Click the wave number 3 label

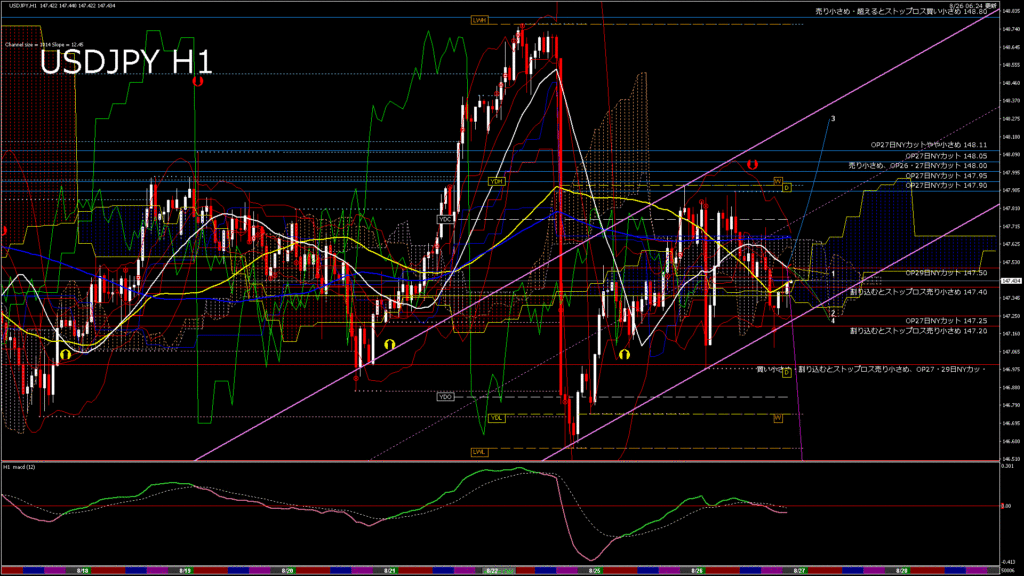(833, 118)
